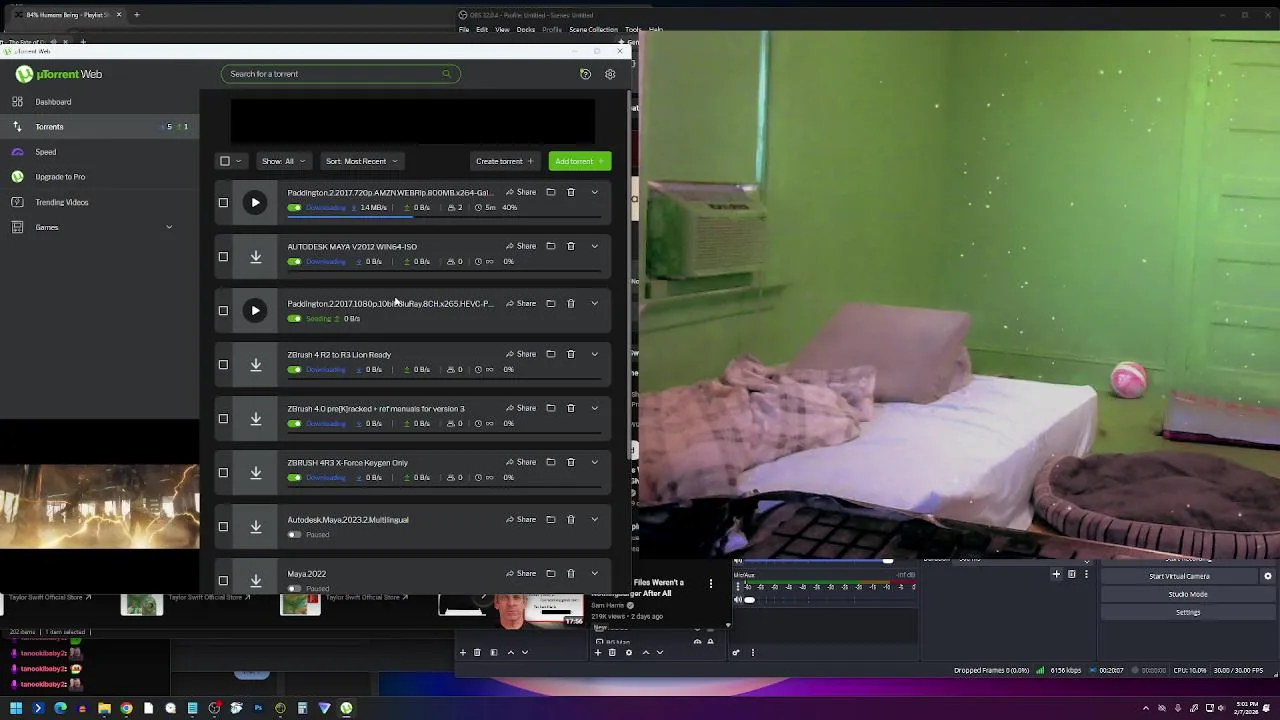This screenshot has height=720, width=1280.
Task: Expand ZBRUSH 4R3 X-Force Keygen details
Action: (x=594, y=462)
